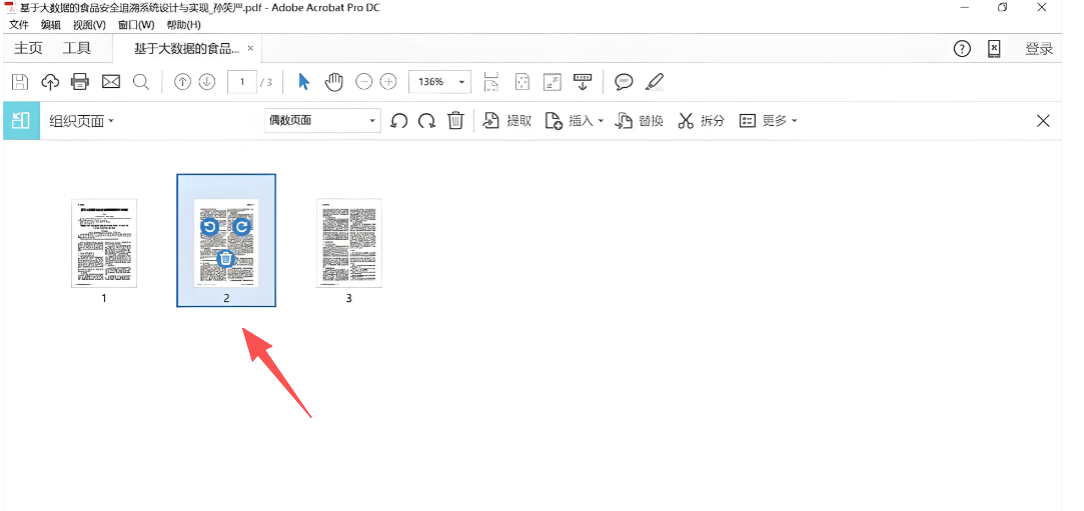Click the 替换 replace button
This screenshot has height=511, width=1084.
click(x=639, y=121)
